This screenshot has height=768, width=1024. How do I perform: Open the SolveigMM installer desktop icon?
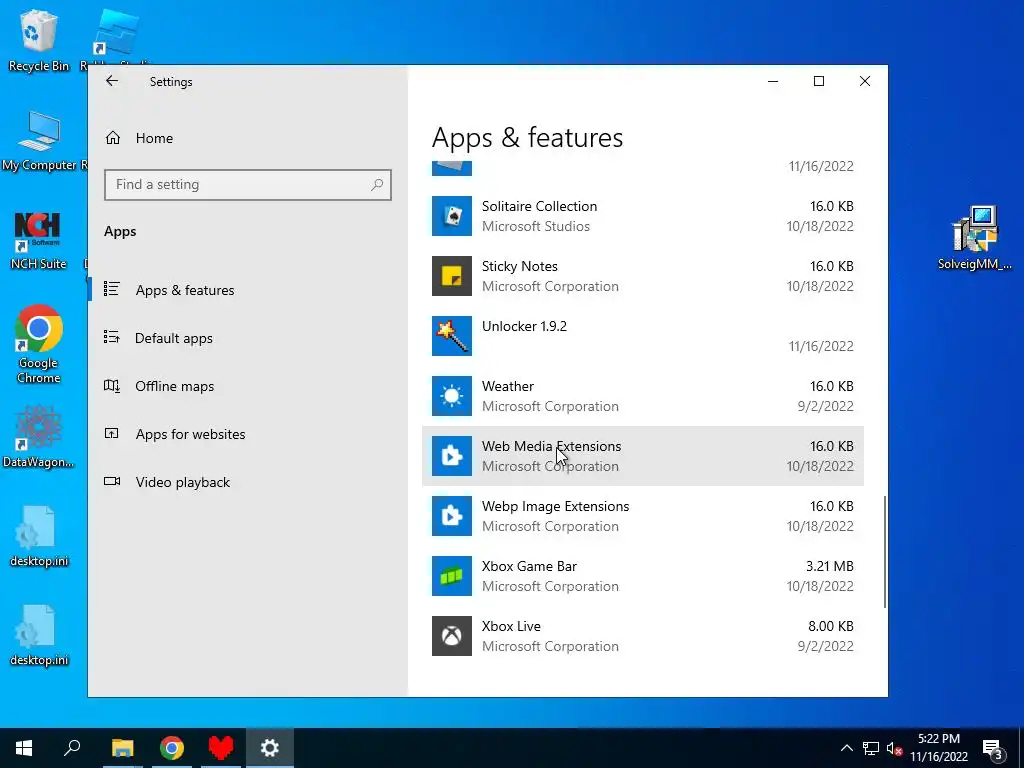[x=974, y=238]
